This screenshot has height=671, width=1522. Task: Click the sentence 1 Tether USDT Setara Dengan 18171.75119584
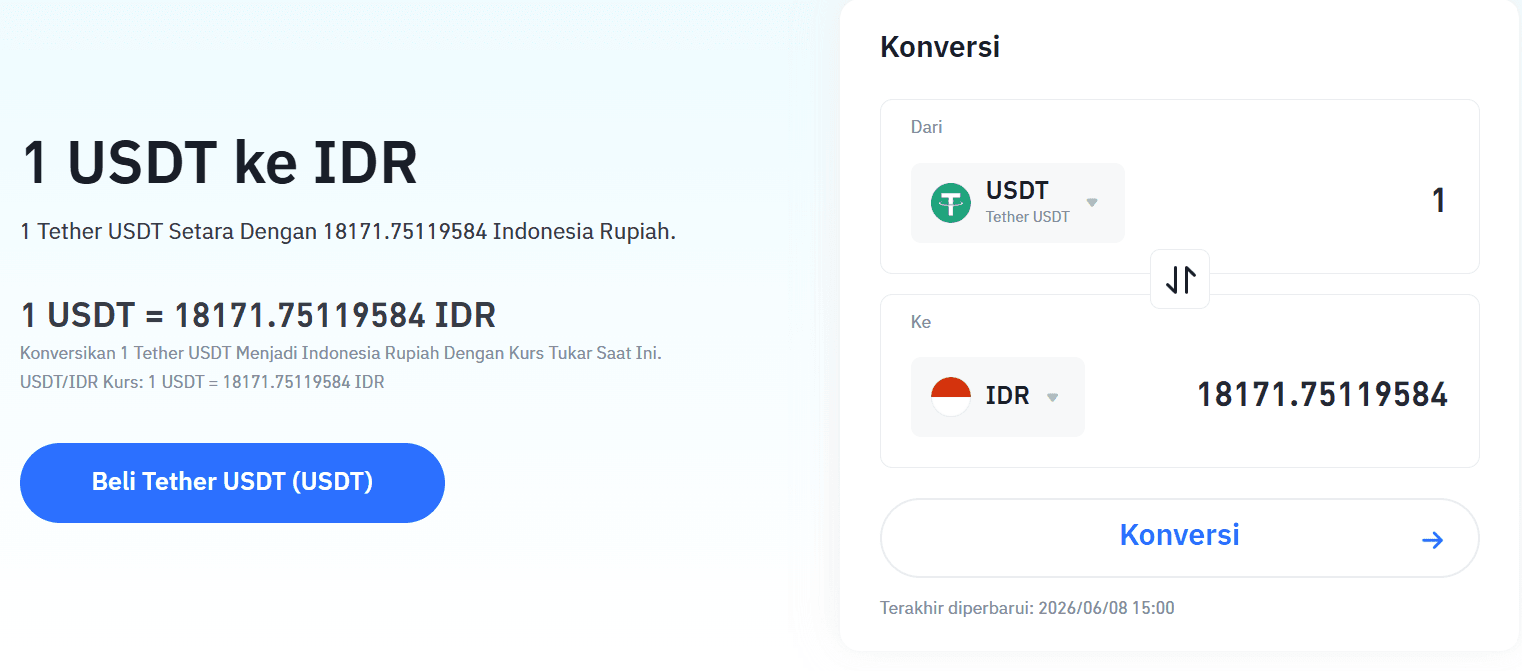tap(348, 232)
